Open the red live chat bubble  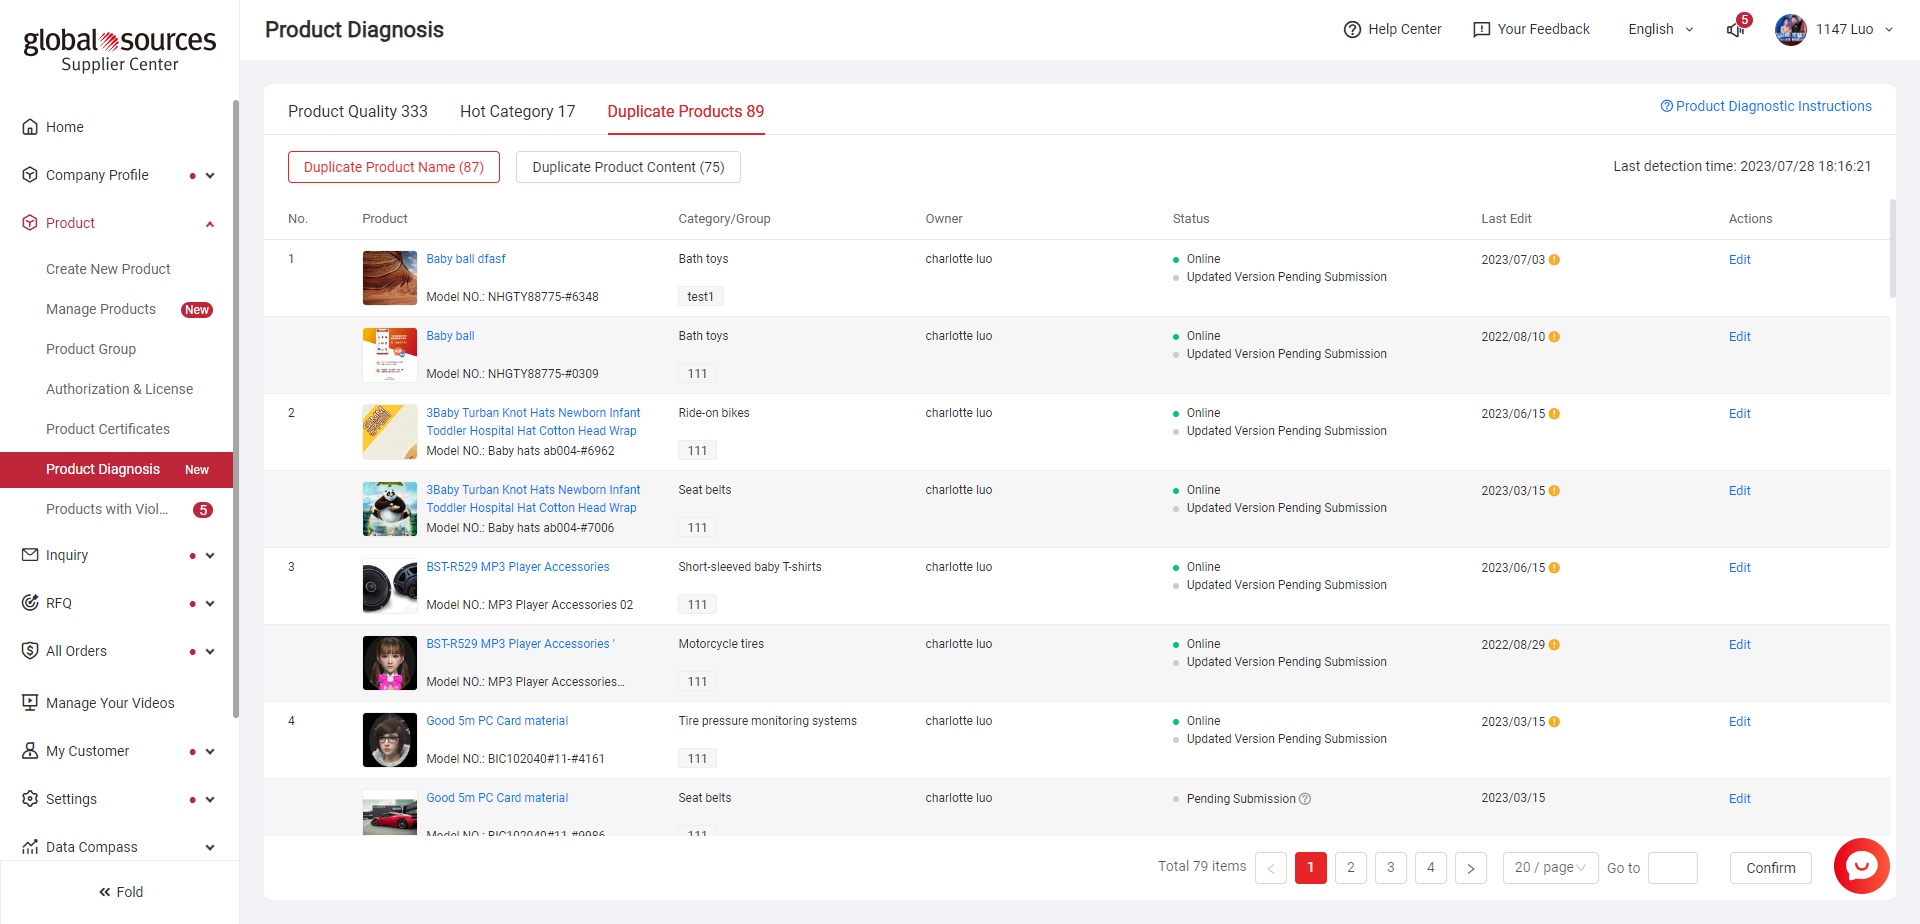click(1861, 866)
